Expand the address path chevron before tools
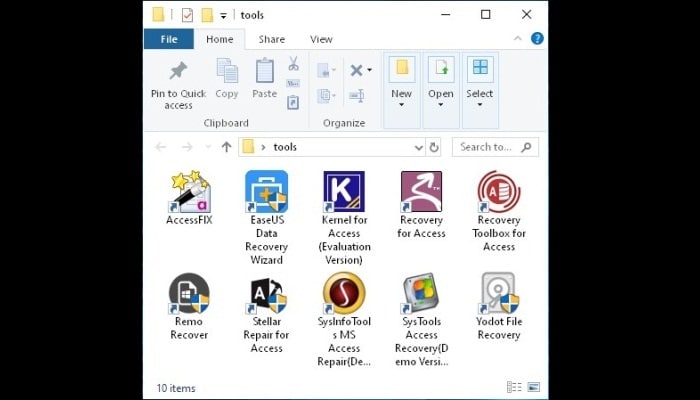The image size is (700, 400). [x=263, y=147]
